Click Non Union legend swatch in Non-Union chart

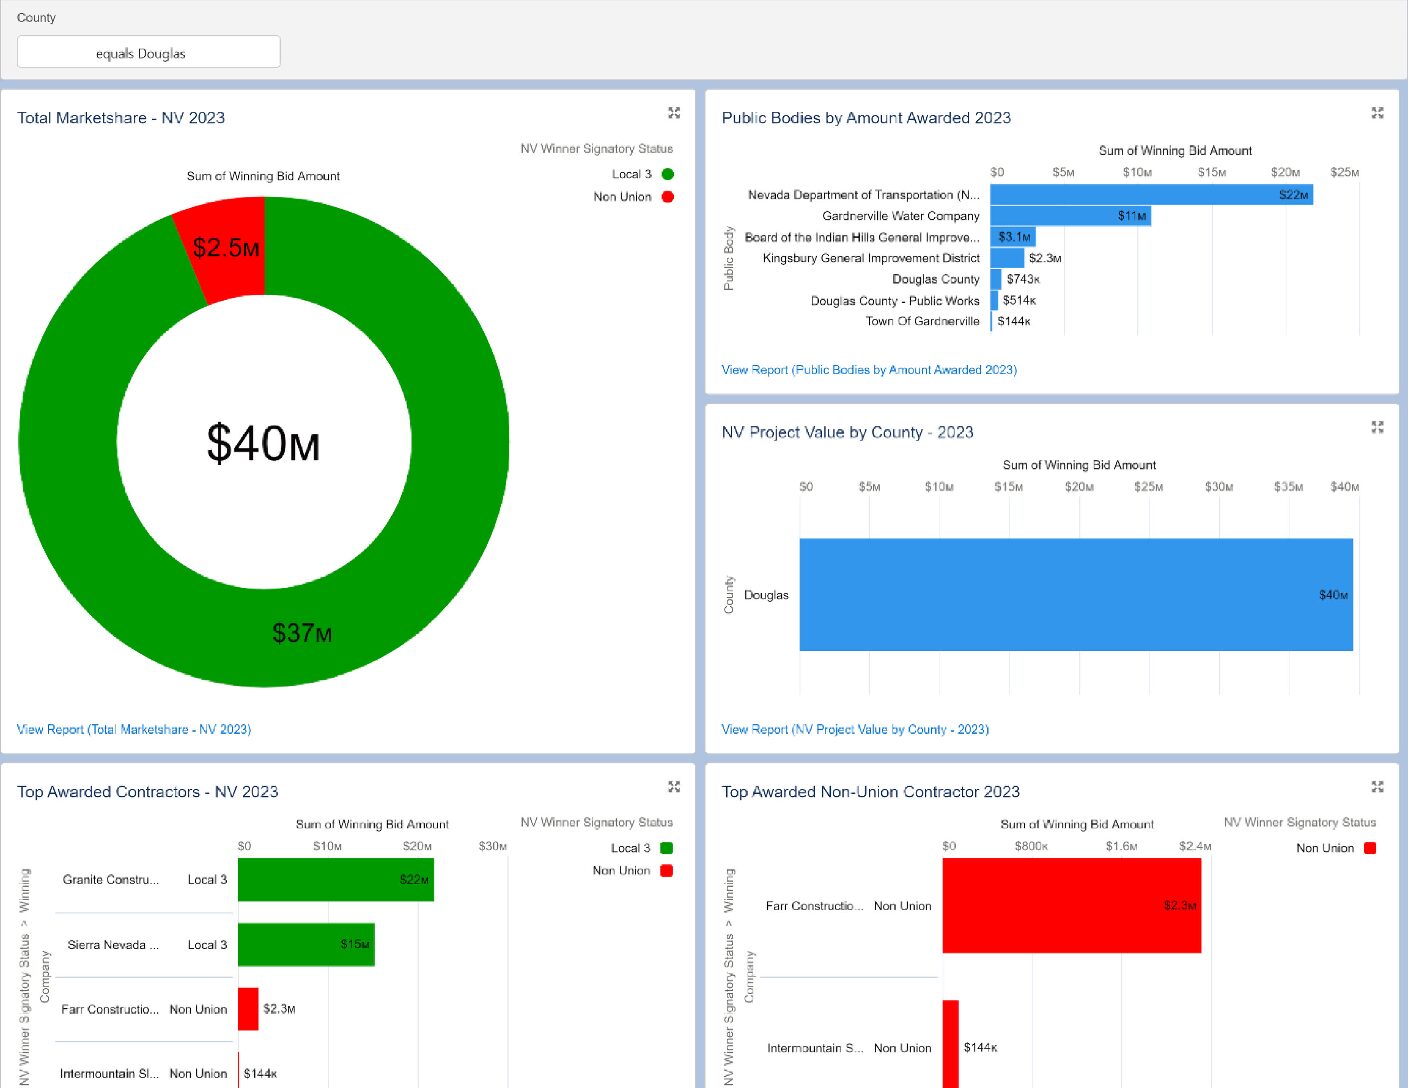[x=1369, y=848]
